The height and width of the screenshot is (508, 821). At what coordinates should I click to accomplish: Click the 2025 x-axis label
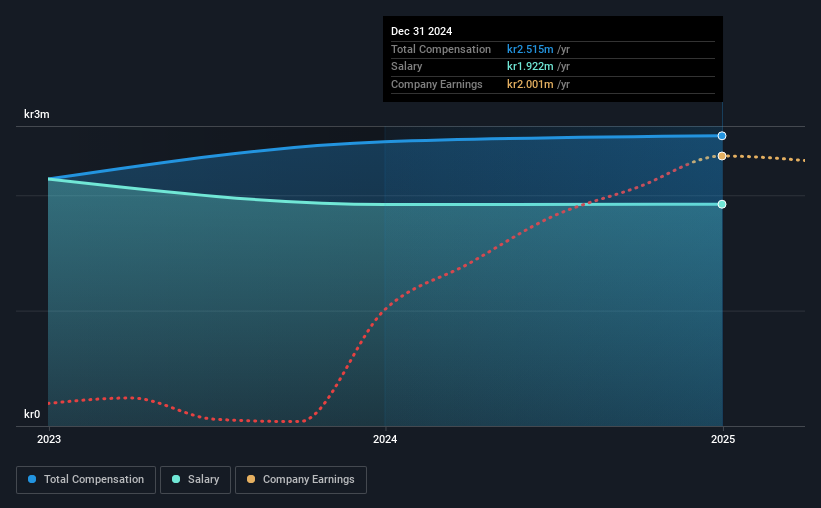pyautogui.click(x=723, y=439)
